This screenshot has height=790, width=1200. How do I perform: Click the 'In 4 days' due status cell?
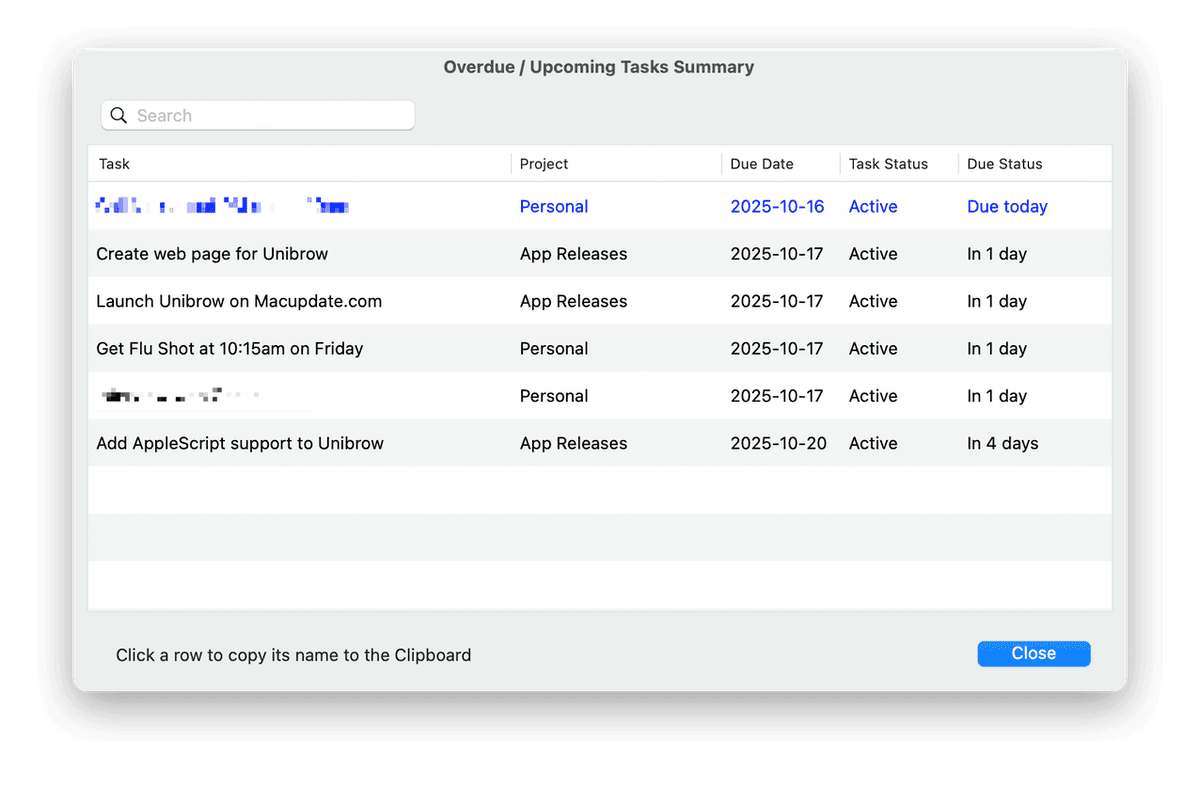[x=1002, y=443]
